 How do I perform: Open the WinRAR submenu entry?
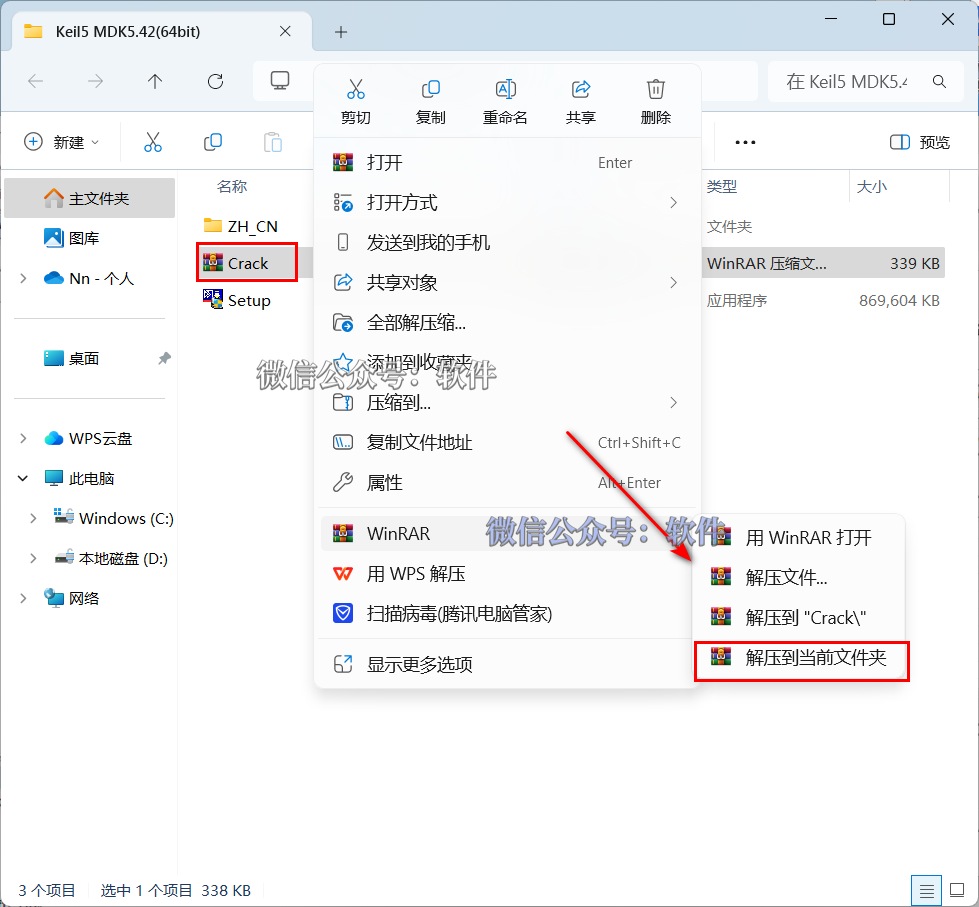tap(507, 534)
